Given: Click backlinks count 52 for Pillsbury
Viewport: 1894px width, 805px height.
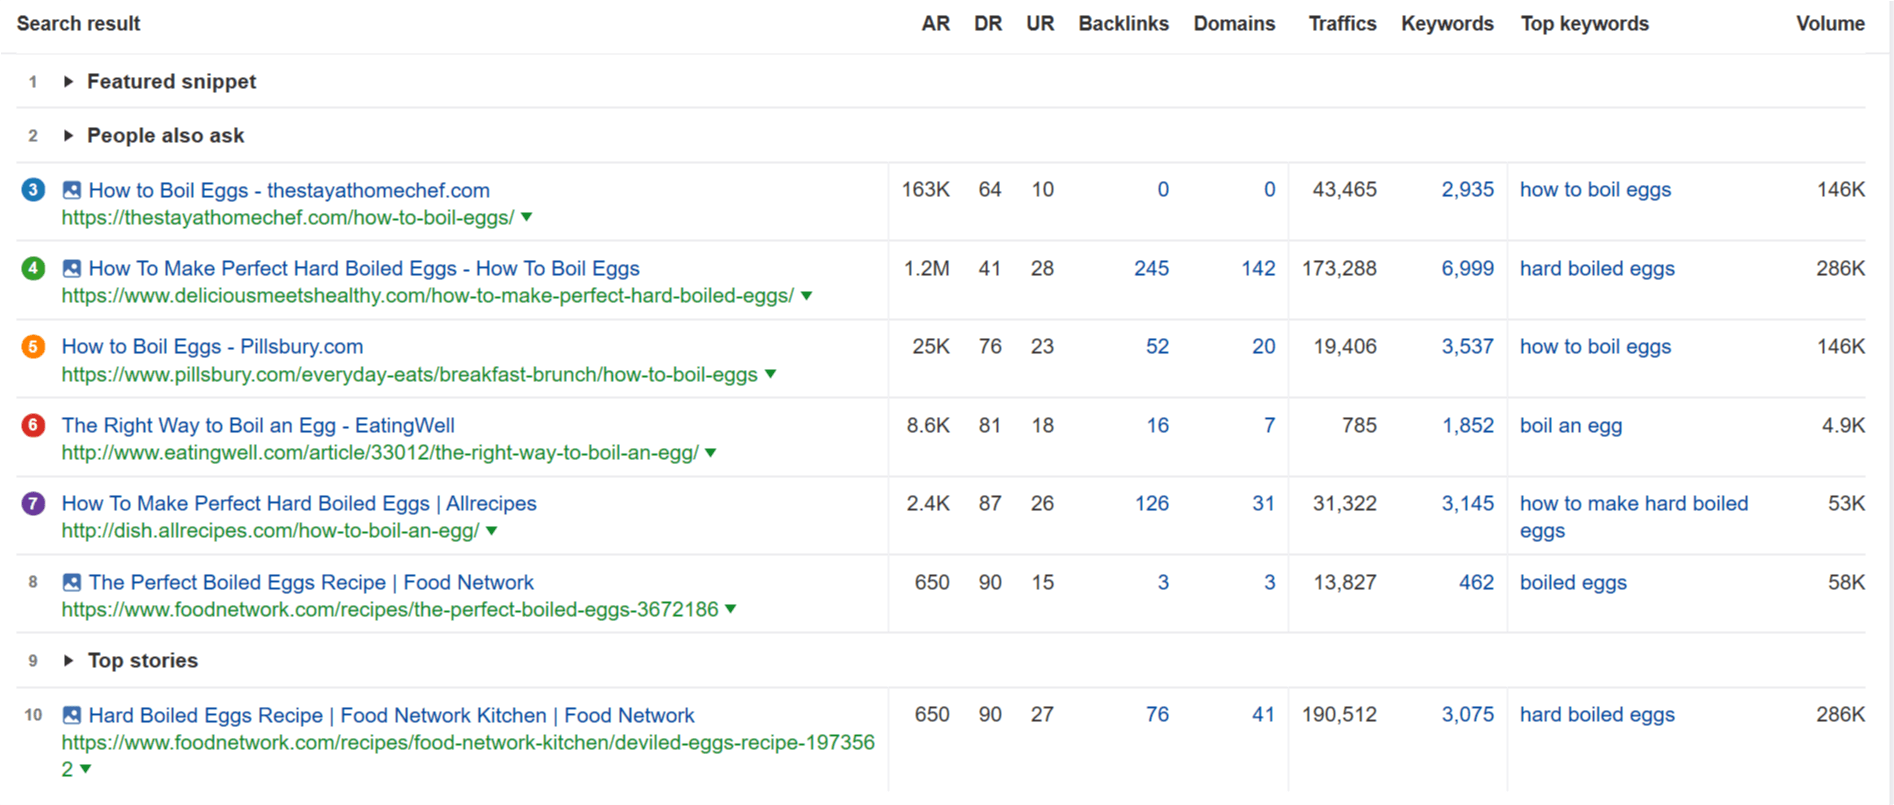Looking at the screenshot, I should 1157,346.
